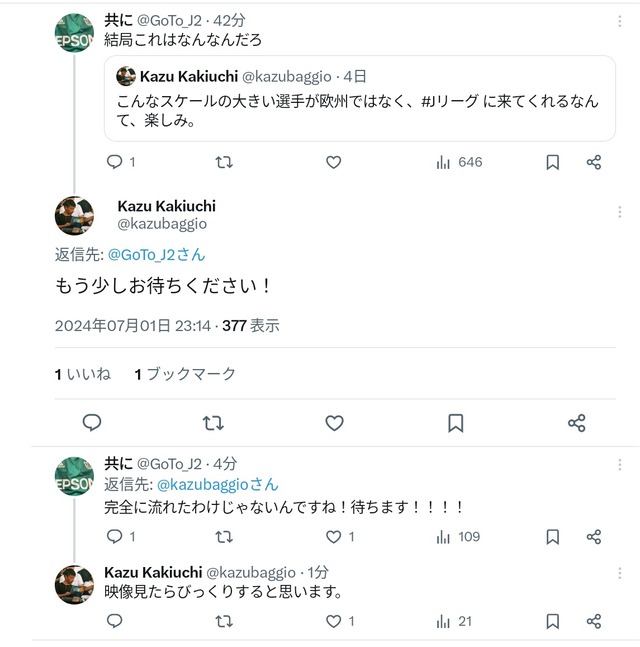Retweet the 結局これはなんなんだろ tweet

(x=224, y=162)
